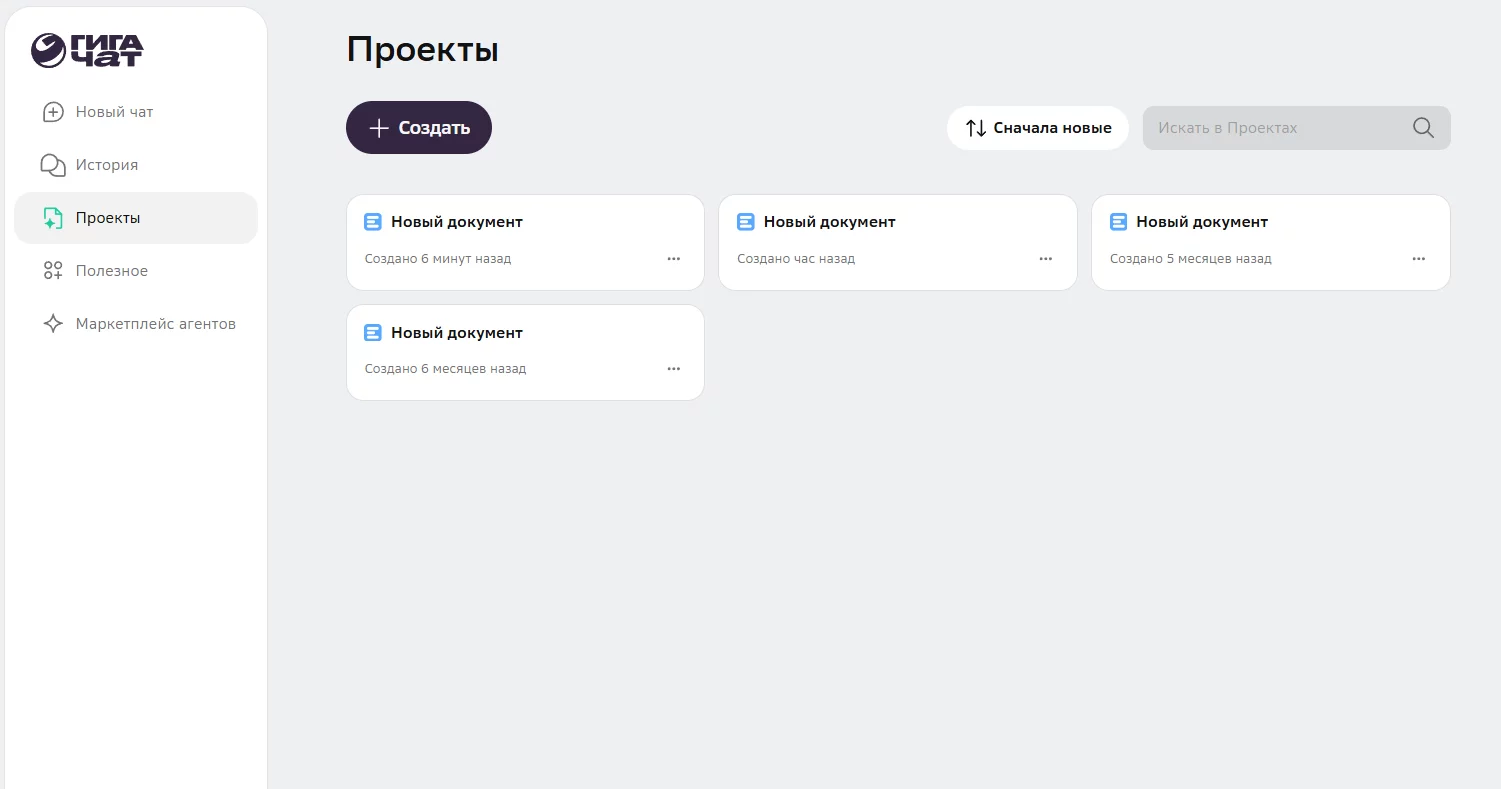Click document icon of 6 минут назад card

tap(373, 222)
